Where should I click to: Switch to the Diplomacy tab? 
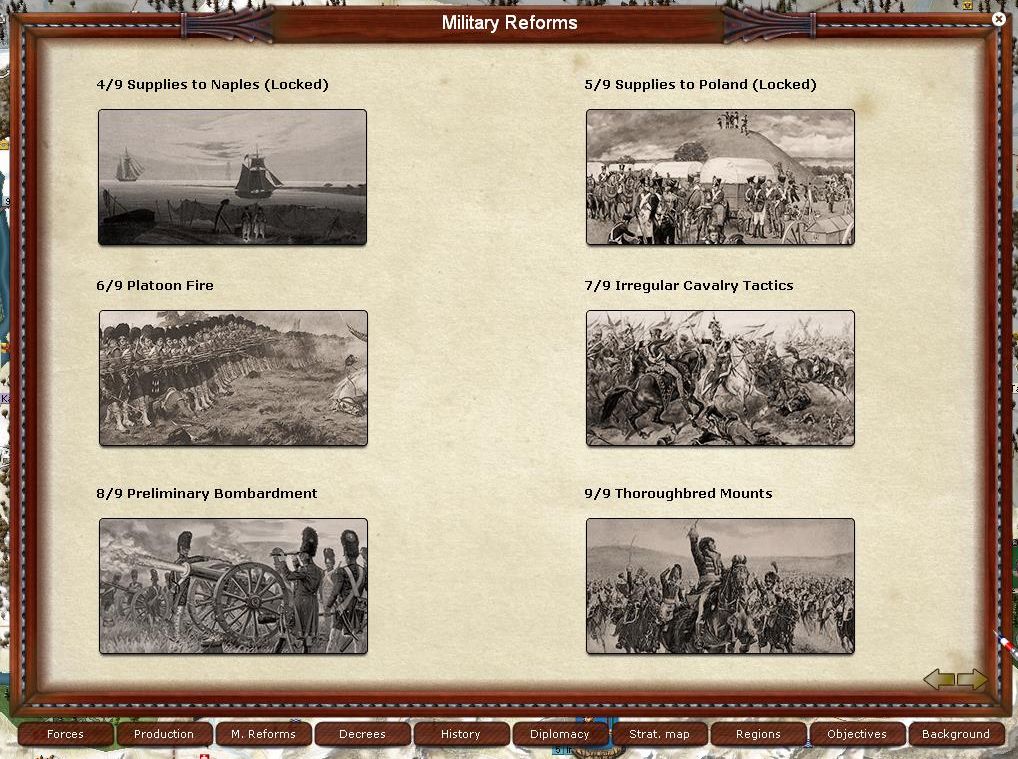tap(559, 734)
